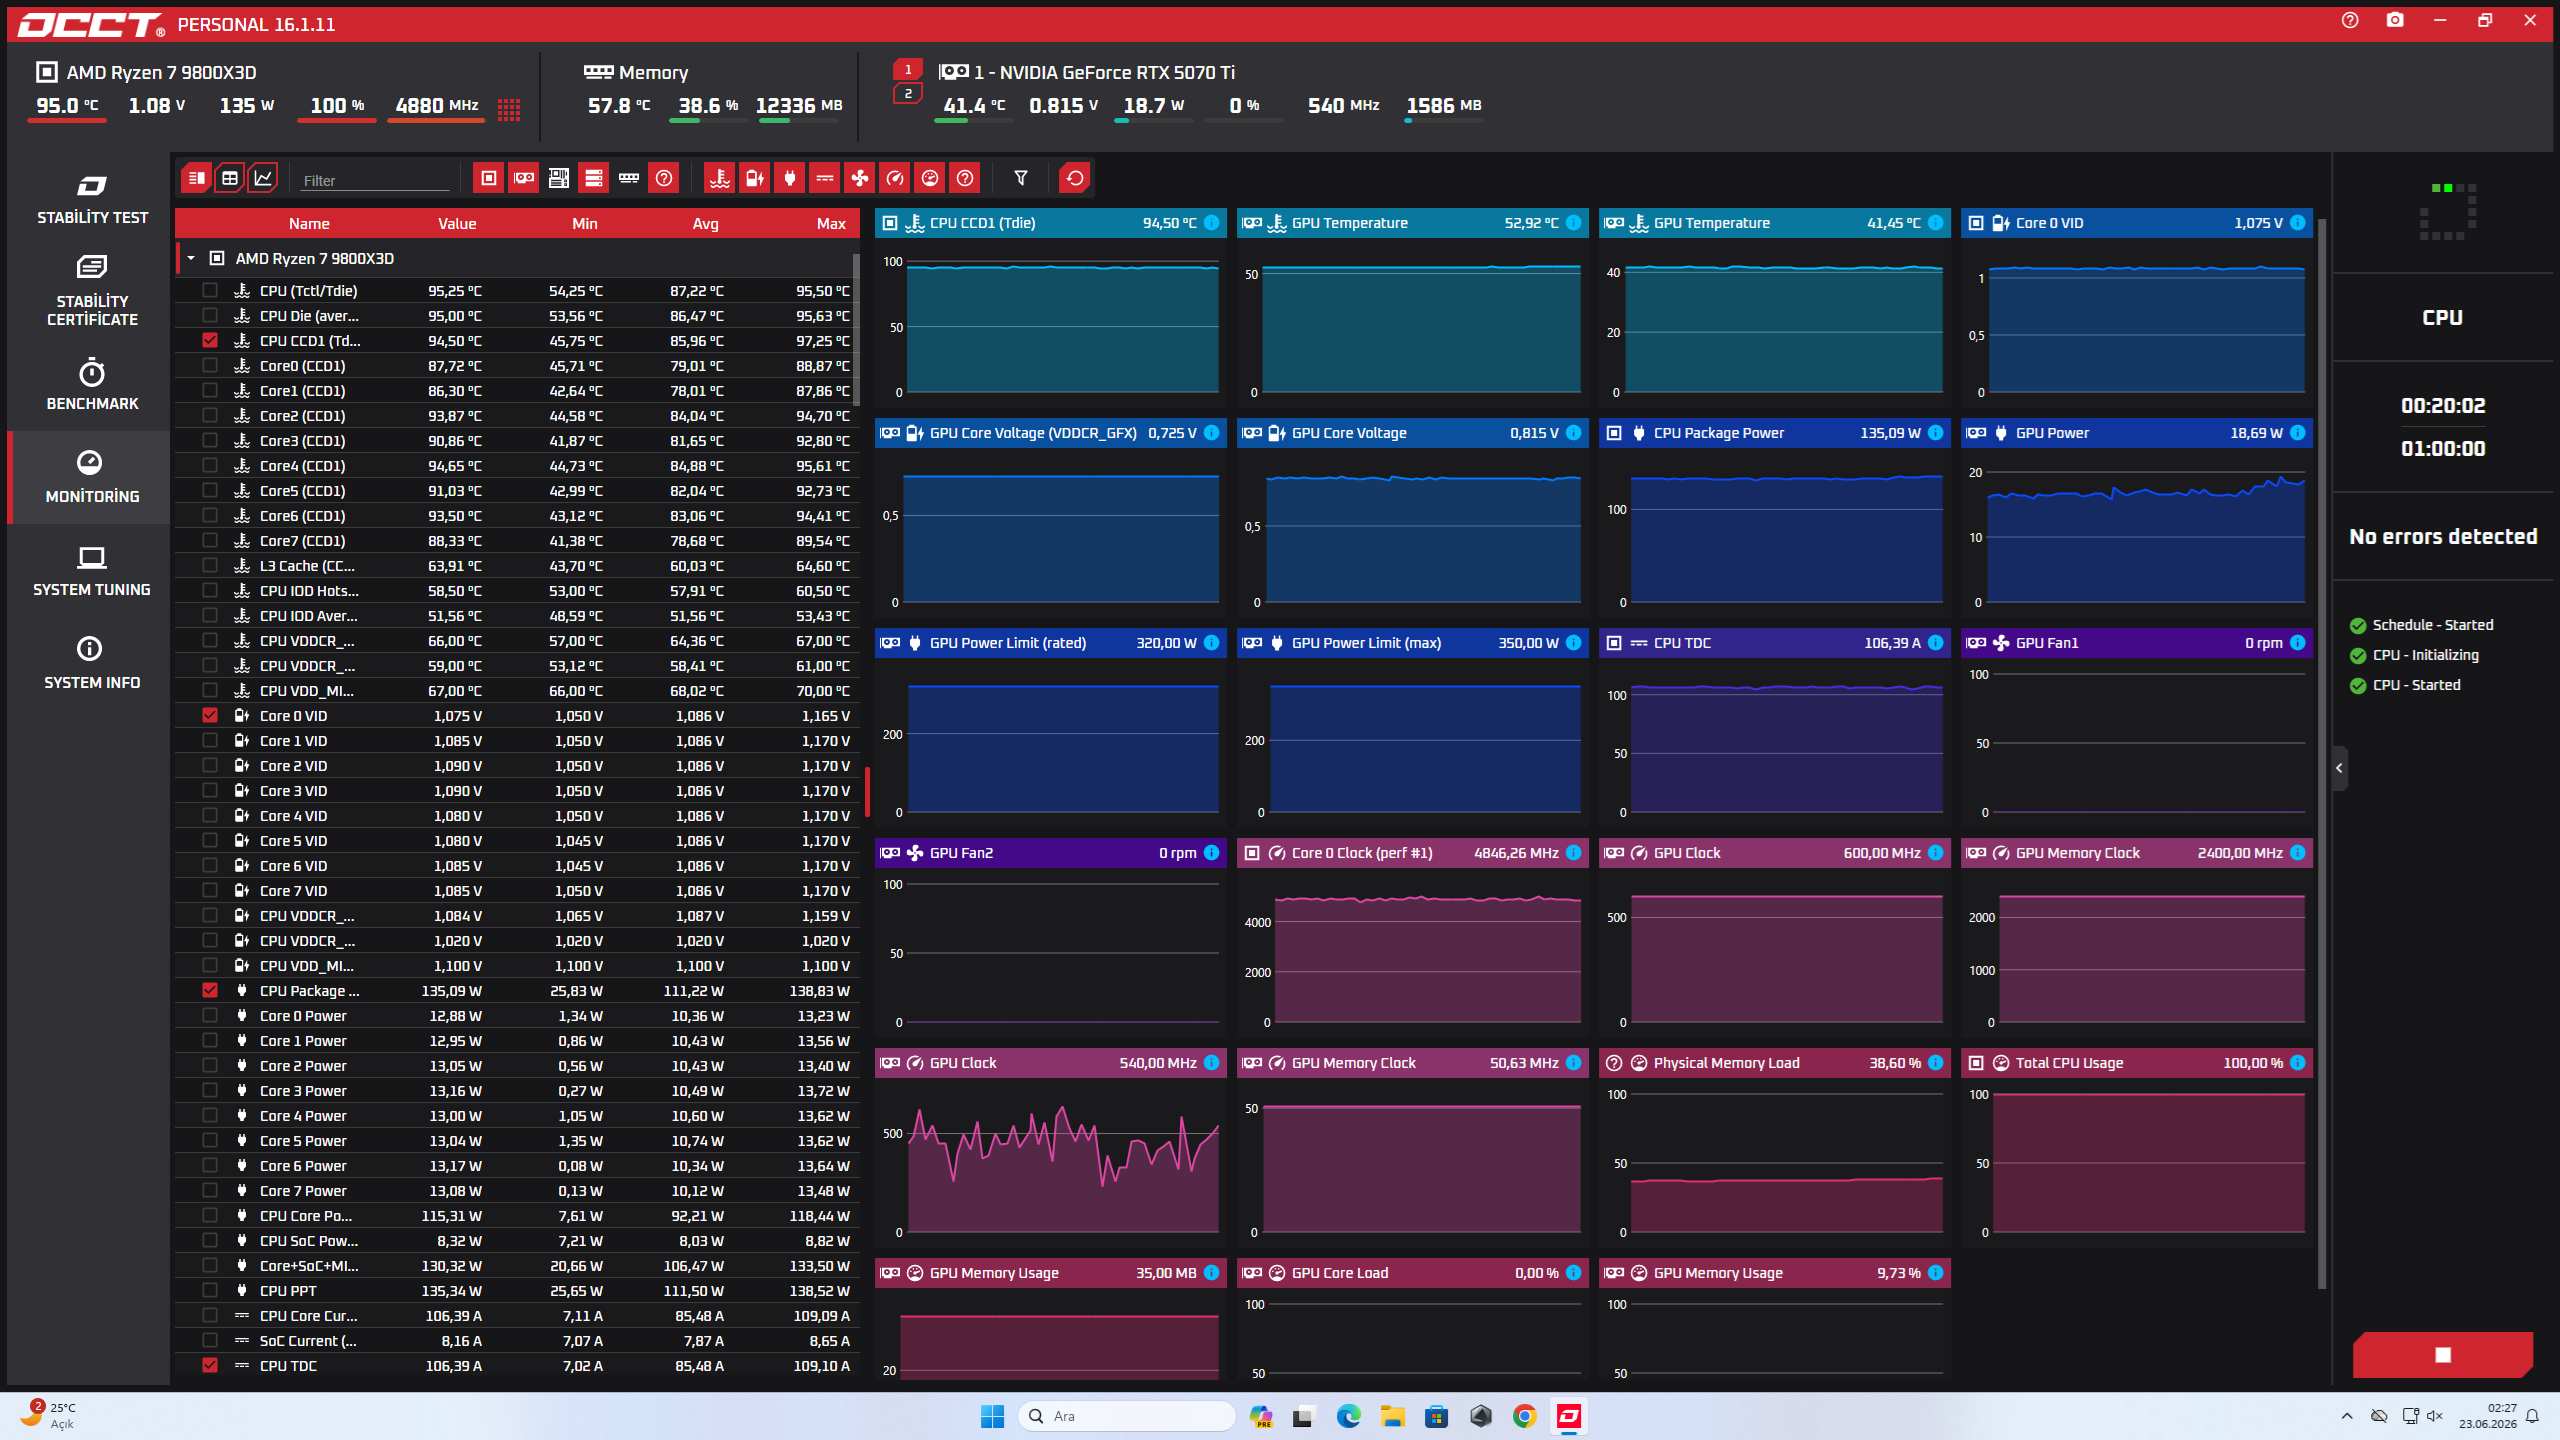This screenshot has height=1440, width=2560.
Task: Toggle the CPU sensor filter icon
Action: [x=488, y=178]
